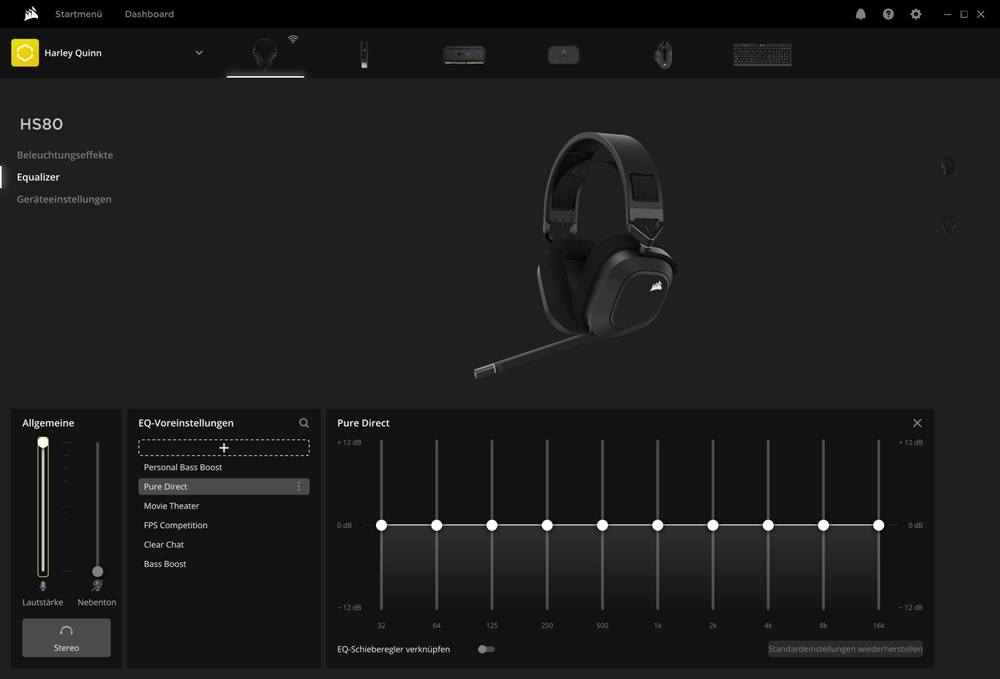Click the 16k EQ slider handle
The height and width of the screenshot is (679, 1000).
click(x=879, y=525)
